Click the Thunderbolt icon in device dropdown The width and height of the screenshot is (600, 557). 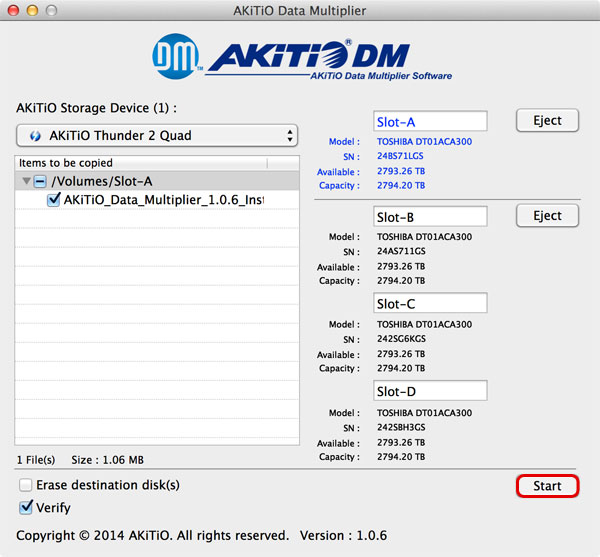click(x=35, y=136)
